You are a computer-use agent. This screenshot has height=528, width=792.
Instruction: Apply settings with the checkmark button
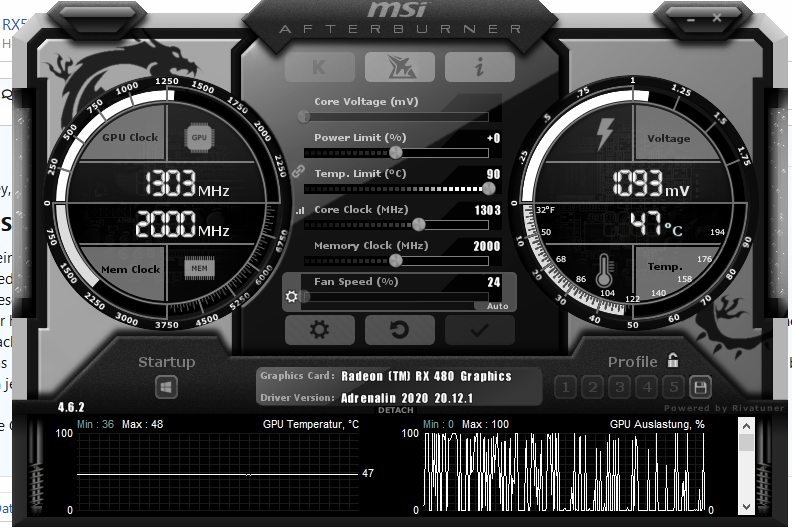479,330
